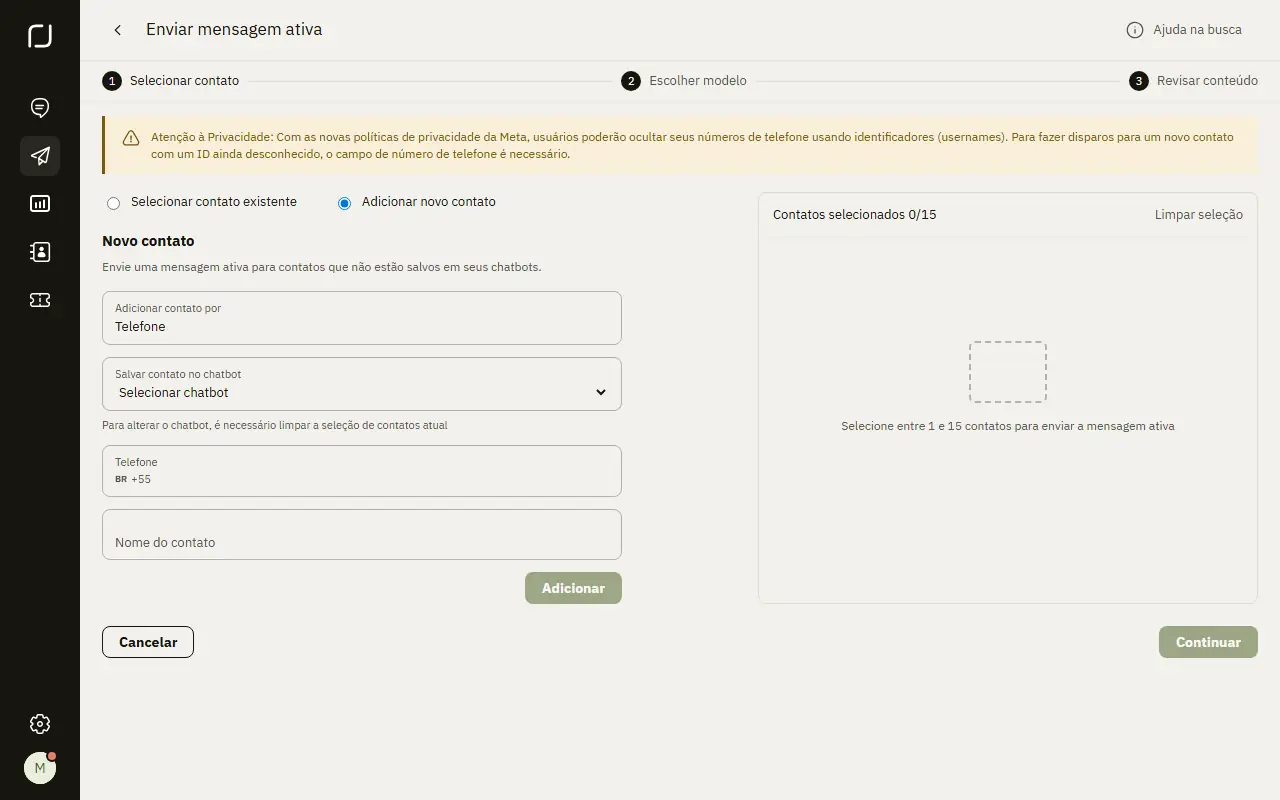Screen dimensions: 1280x800
Task: Click the empty selection dashed placeholder
Action: point(1008,372)
